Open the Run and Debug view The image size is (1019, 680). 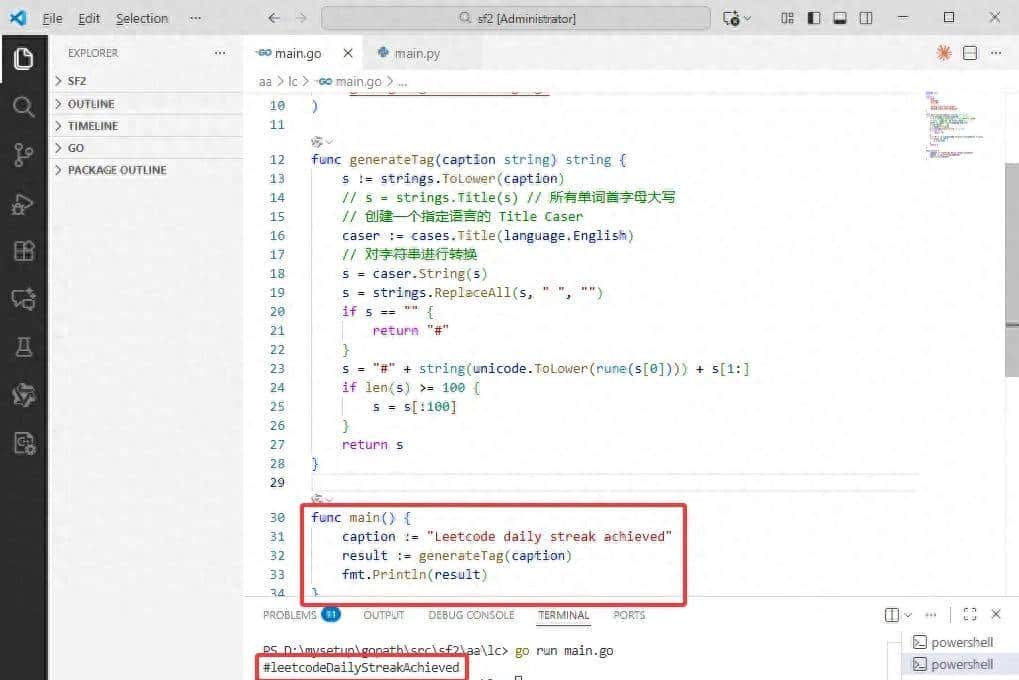point(23,204)
